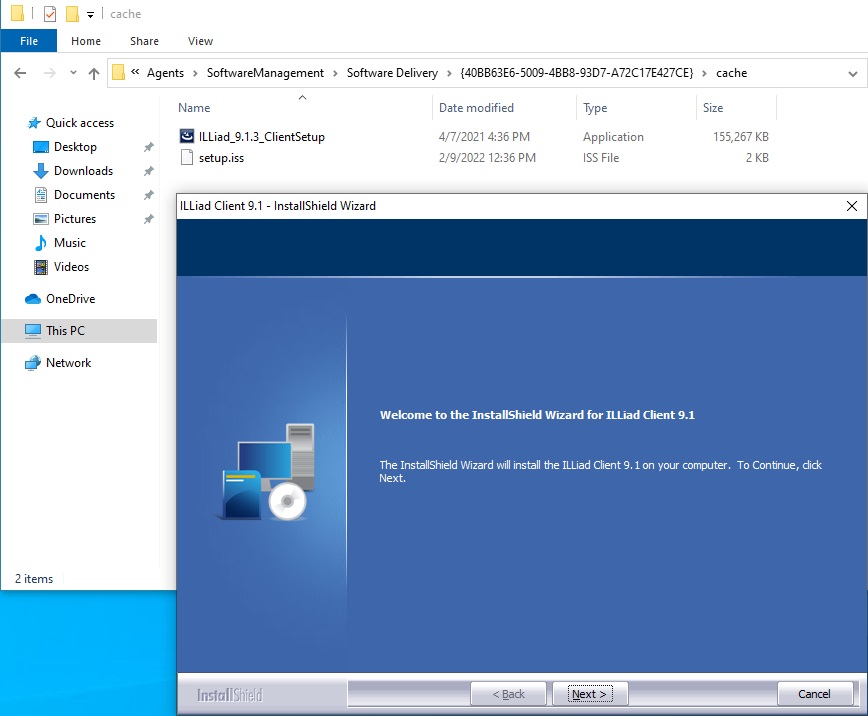Viewport: 868px width, 716px height.
Task: Click the pin icon beside Downloads
Action: (x=148, y=171)
